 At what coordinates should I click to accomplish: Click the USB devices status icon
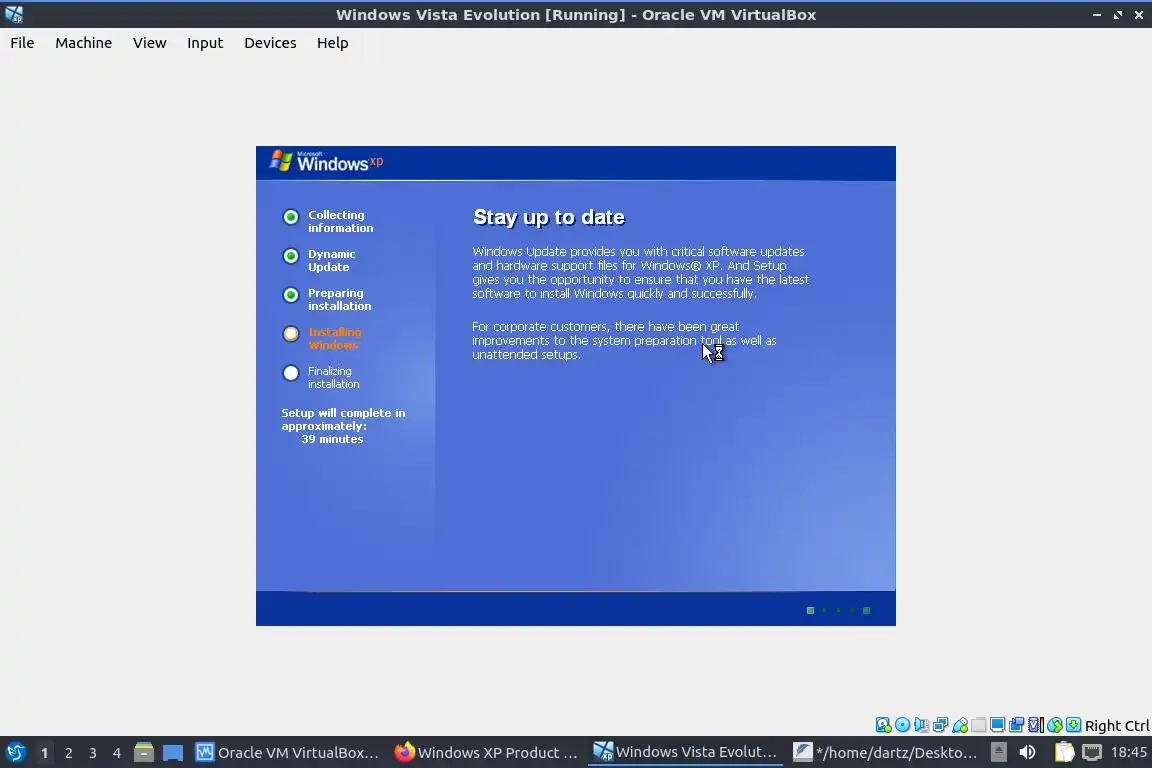tap(960, 725)
